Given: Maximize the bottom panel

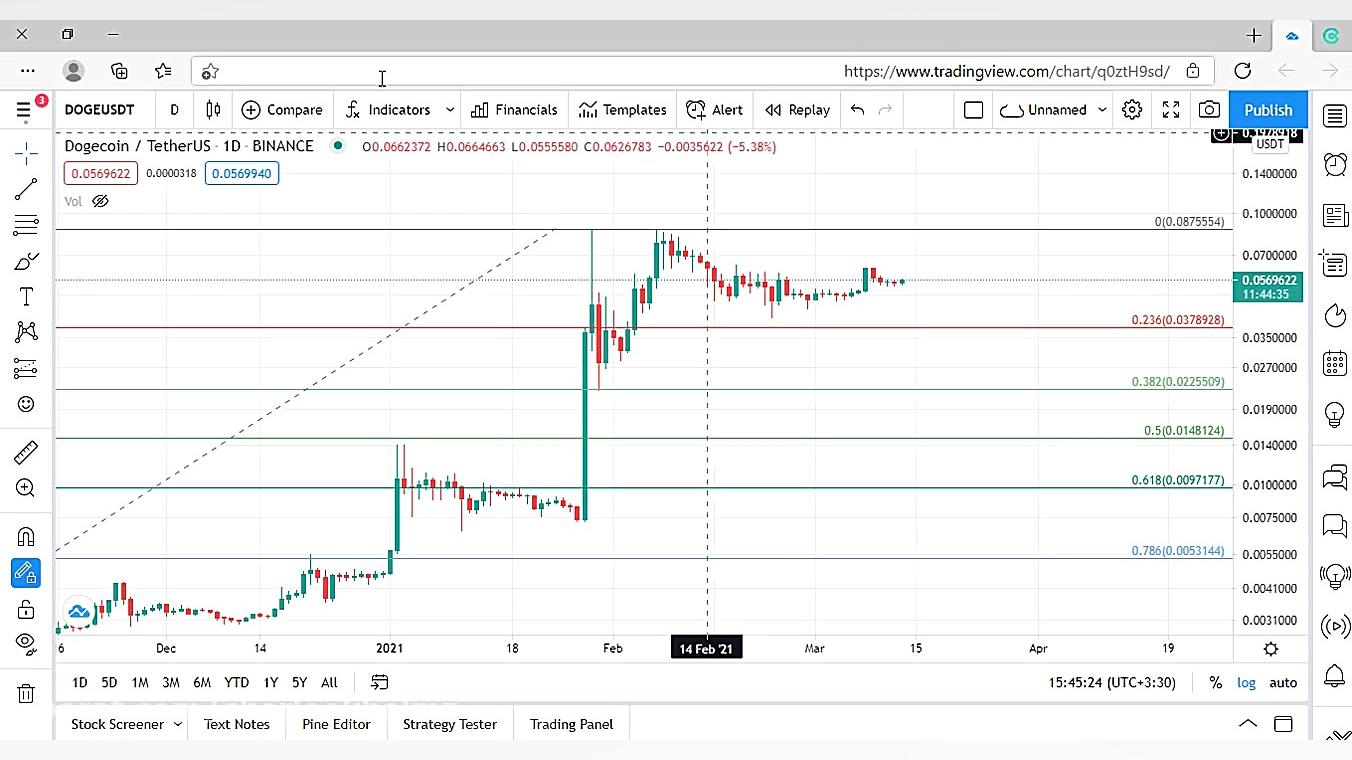Looking at the screenshot, I should point(1283,724).
